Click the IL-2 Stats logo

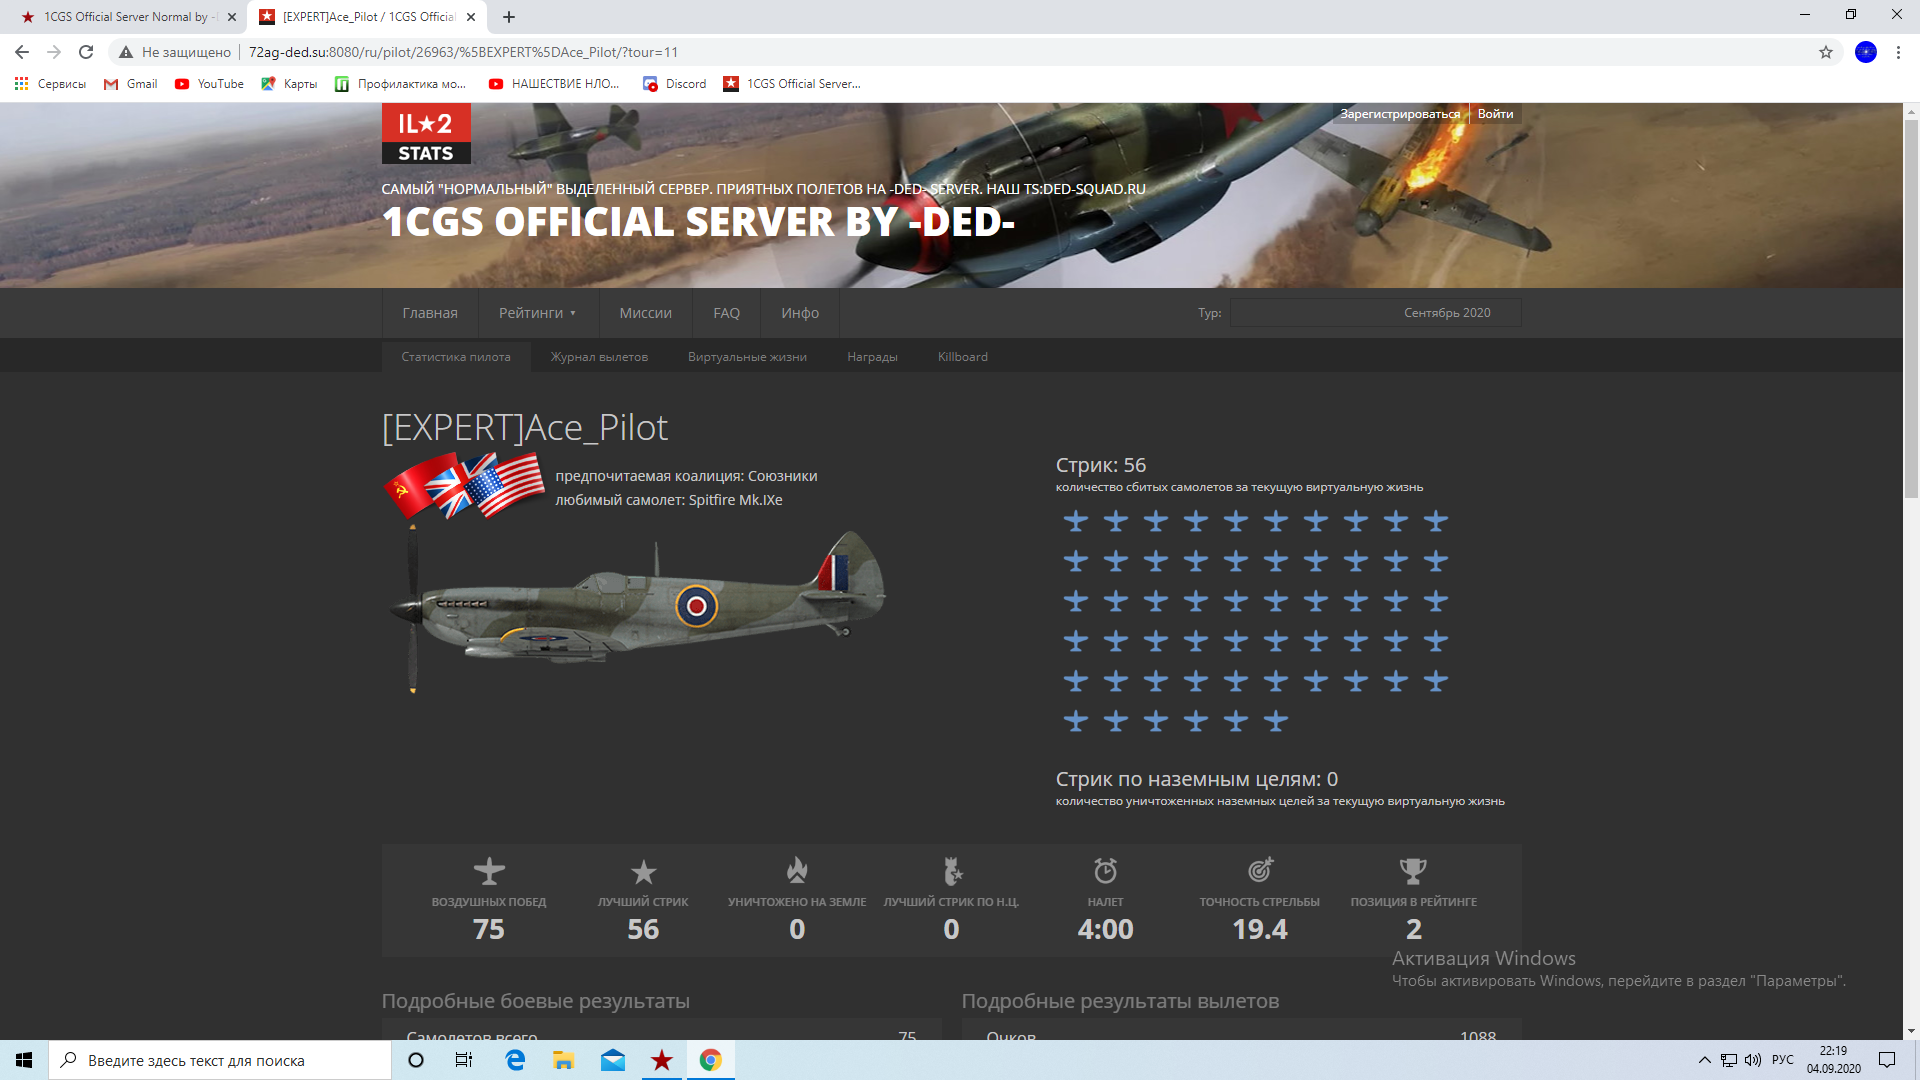[x=426, y=134]
